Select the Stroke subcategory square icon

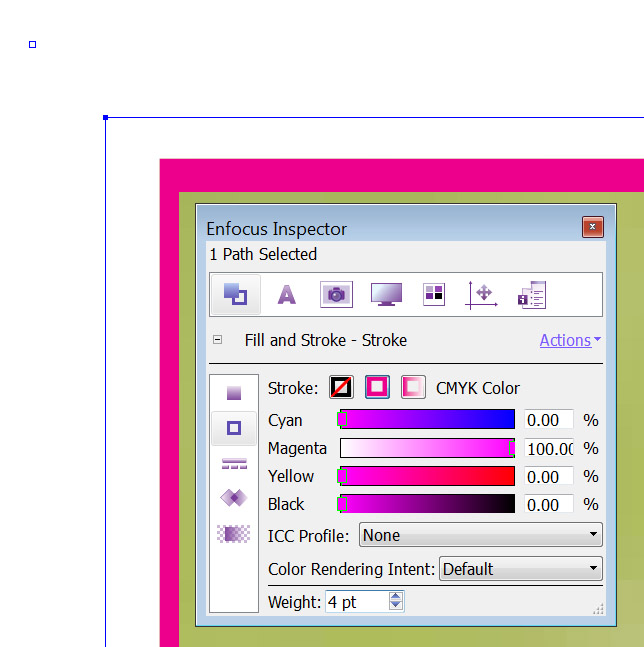234,428
